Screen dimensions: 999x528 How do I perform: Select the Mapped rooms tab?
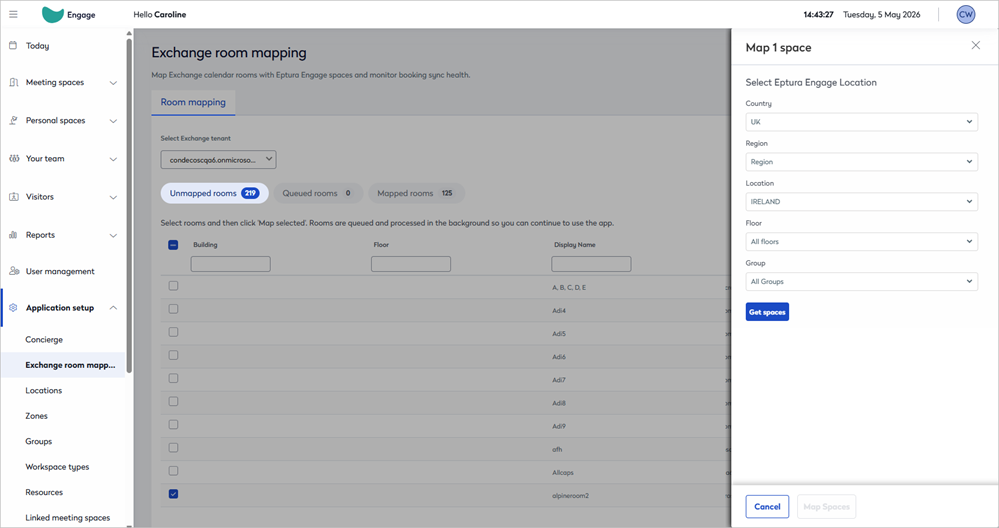[x=416, y=193]
